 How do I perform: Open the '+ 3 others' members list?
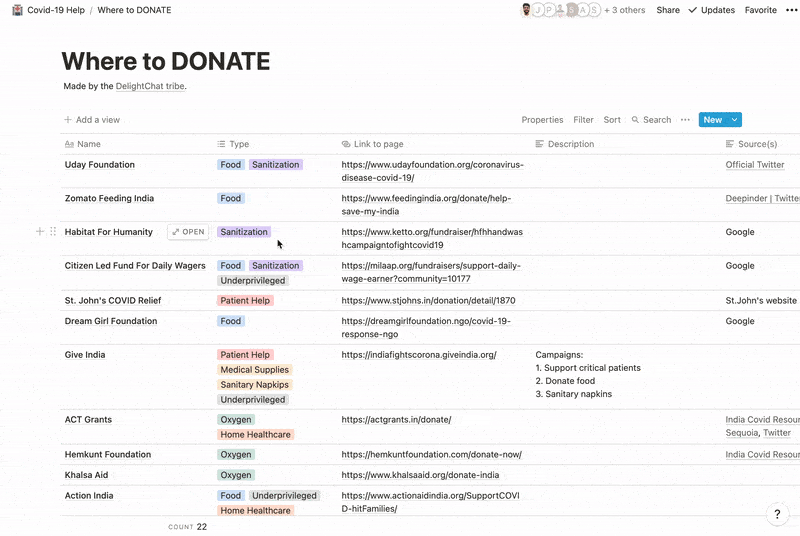point(625,10)
